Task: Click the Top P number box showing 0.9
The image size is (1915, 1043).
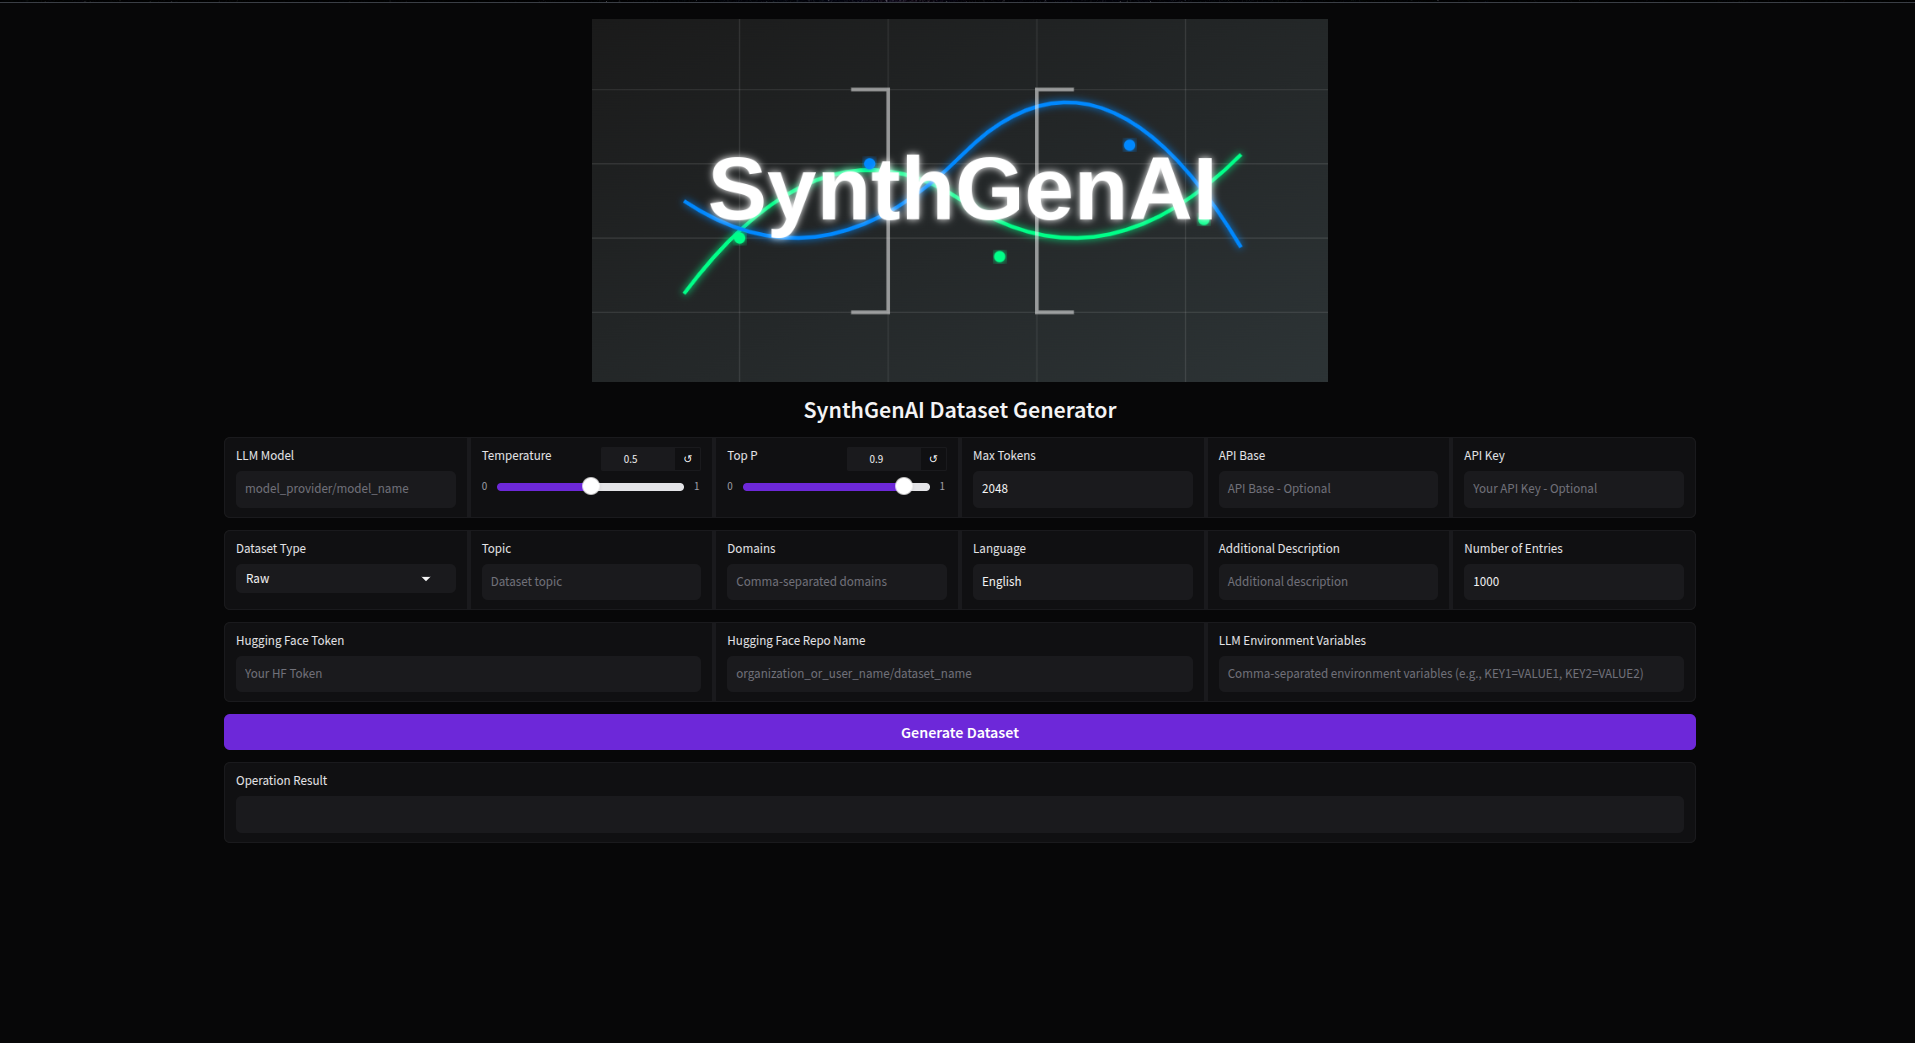Action: click(883, 459)
